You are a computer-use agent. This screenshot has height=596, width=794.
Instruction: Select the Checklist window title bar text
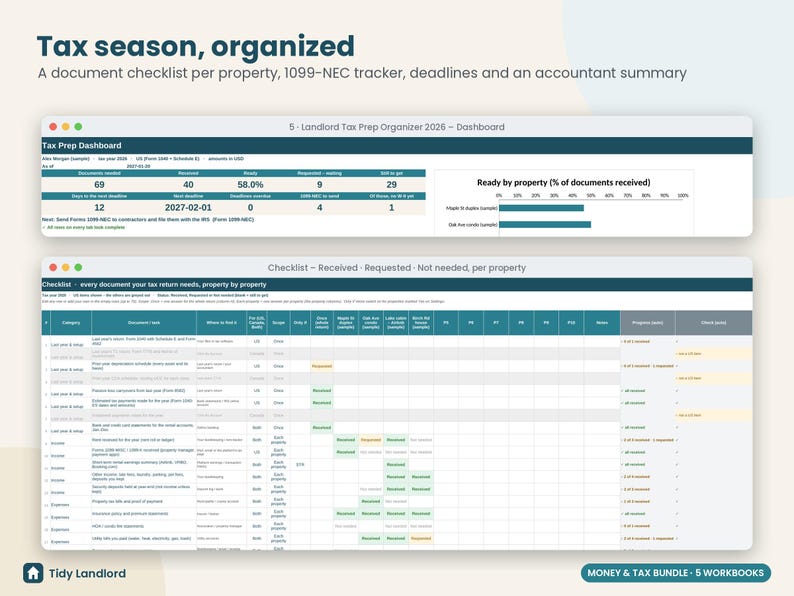tap(396, 268)
